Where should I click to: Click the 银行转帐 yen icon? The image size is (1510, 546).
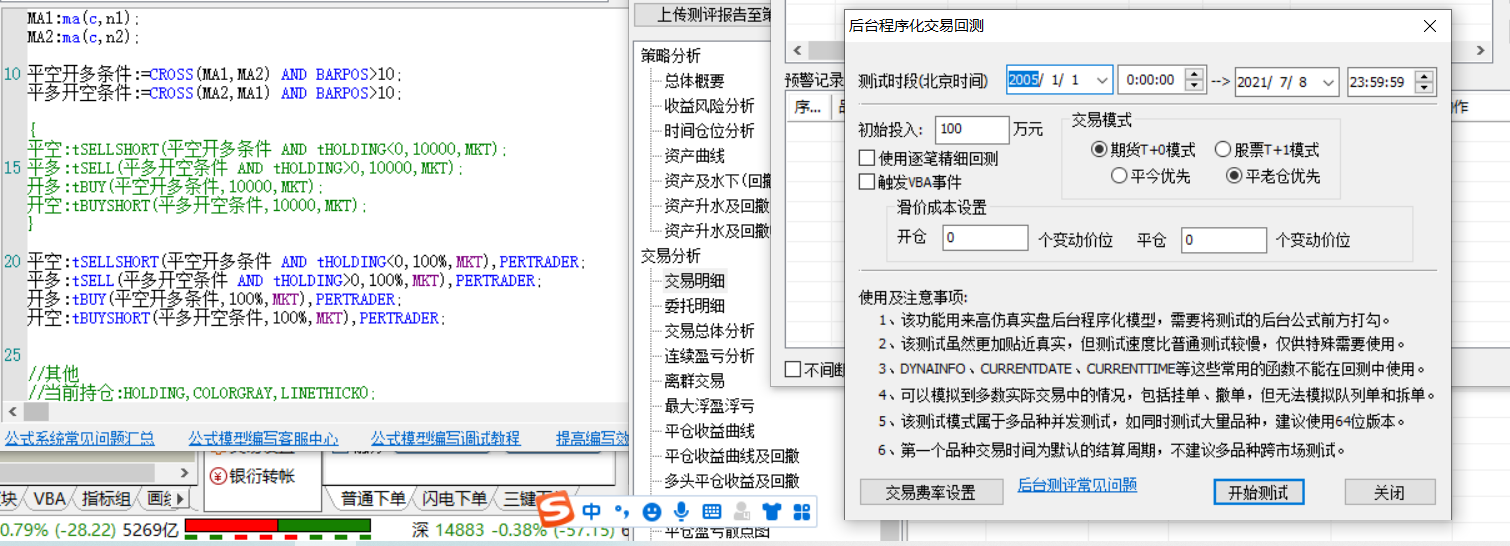point(219,476)
